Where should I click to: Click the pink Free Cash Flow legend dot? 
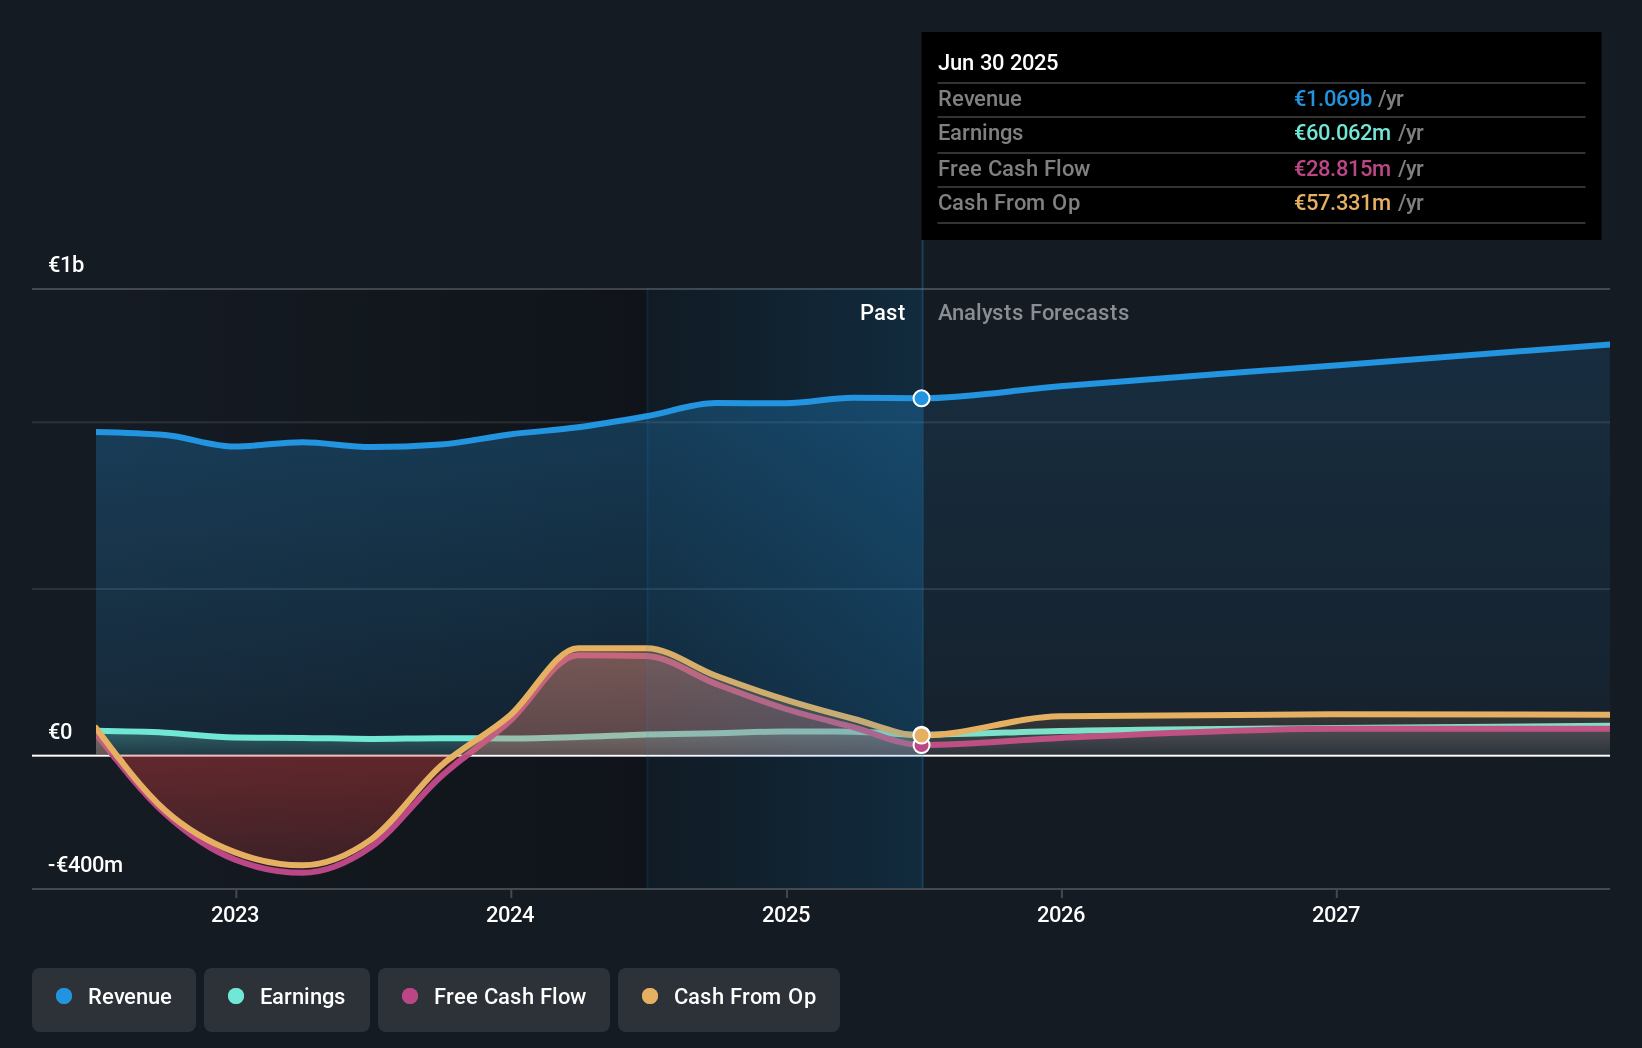[408, 996]
